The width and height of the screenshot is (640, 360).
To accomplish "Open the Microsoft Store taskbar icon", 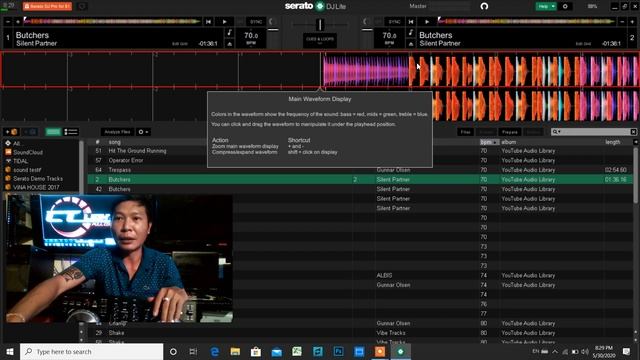I will [x=256, y=351].
